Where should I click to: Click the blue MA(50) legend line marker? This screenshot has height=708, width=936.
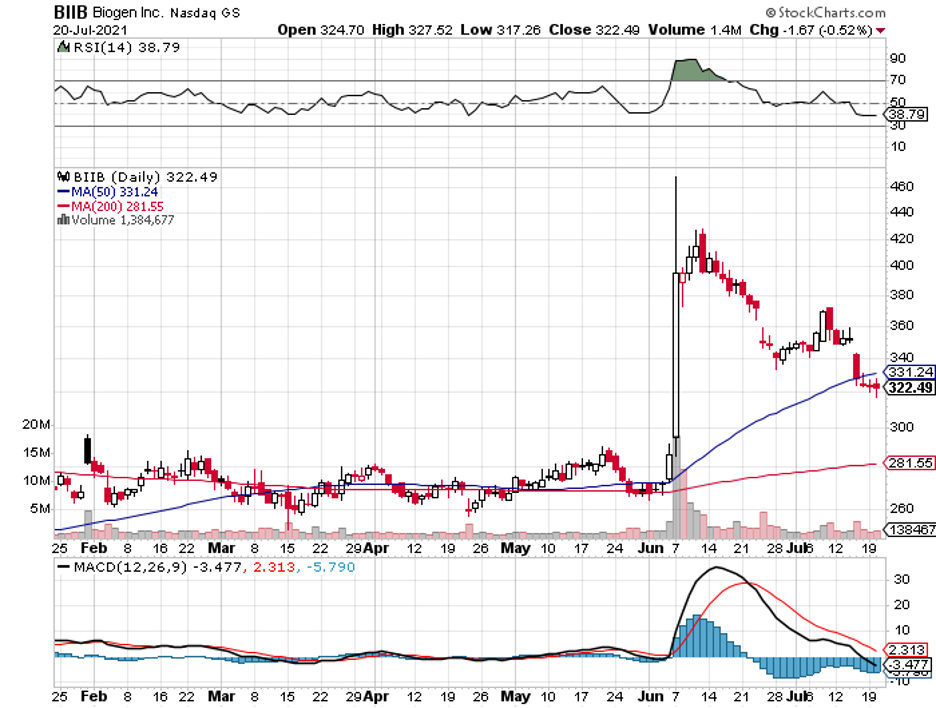[x=63, y=191]
